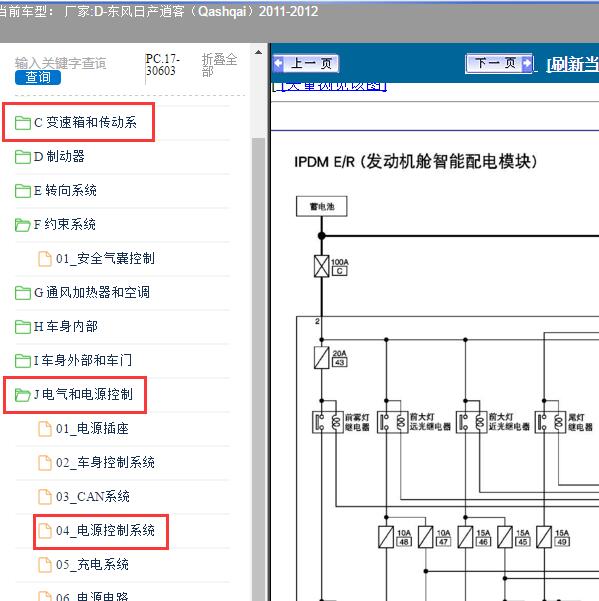The image size is (599, 601).
Task: Click the 尾灯继电器 relay symbol
Action: coord(550,422)
